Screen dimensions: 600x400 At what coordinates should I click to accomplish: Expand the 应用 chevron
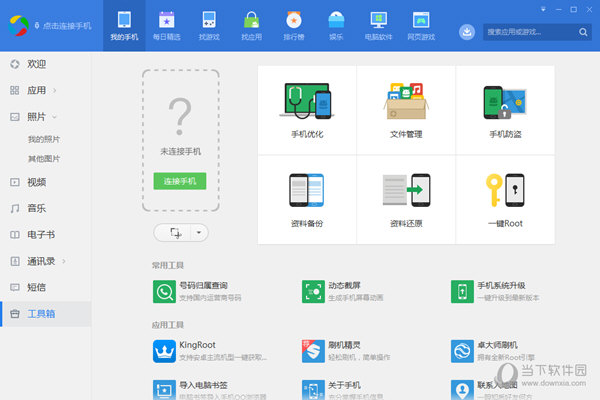pyautogui.click(x=55, y=91)
